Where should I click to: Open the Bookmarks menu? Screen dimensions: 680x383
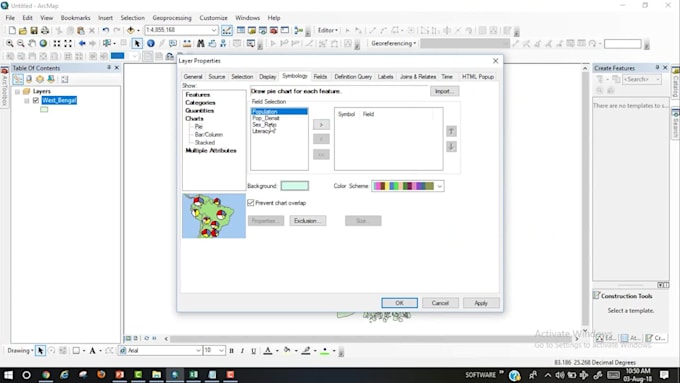tap(75, 18)
